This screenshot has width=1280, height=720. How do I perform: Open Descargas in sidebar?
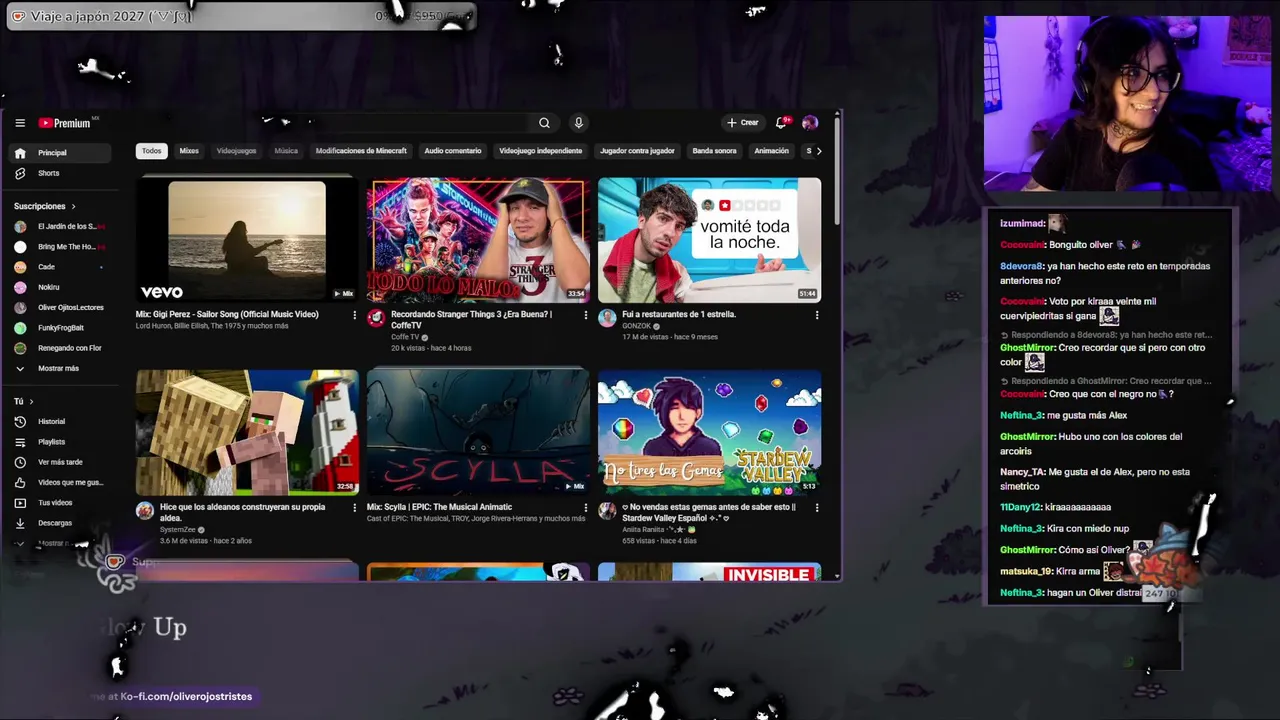coord(62,523)
